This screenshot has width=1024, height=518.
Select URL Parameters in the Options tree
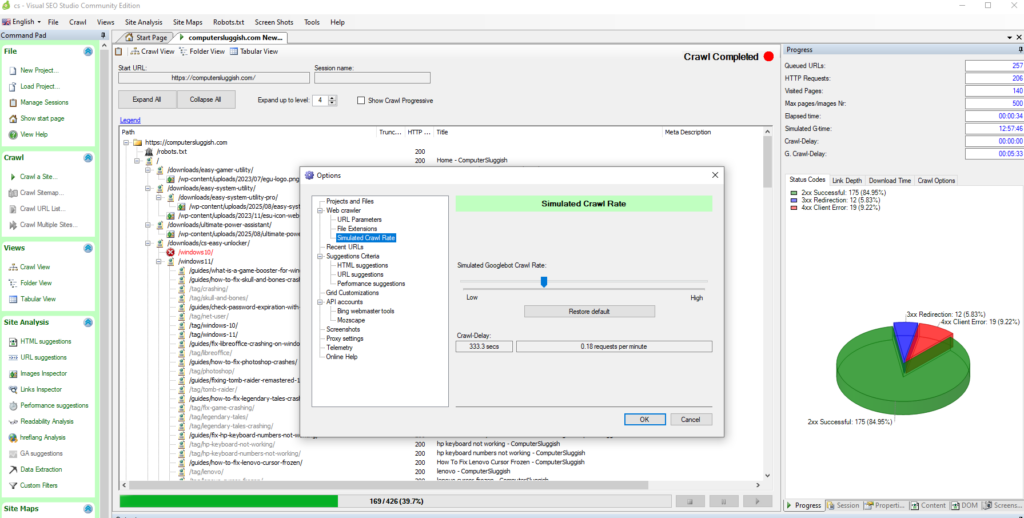(x=359, y=220)
